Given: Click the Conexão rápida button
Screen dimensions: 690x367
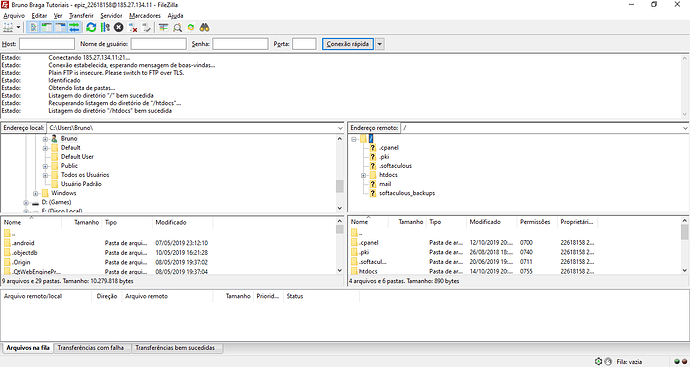Looking at the screenshot, I should point(348,44).
